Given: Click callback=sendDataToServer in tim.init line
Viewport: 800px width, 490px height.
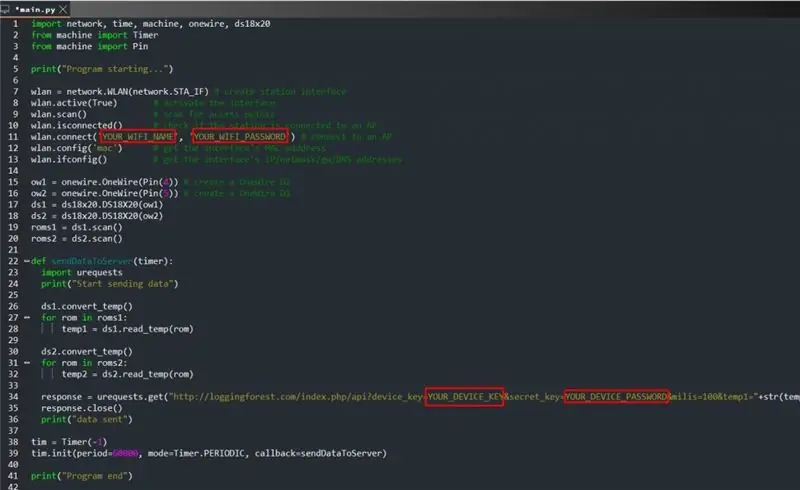Looking at the screenshot, I should pyautogui.click(x=320, y=453).
